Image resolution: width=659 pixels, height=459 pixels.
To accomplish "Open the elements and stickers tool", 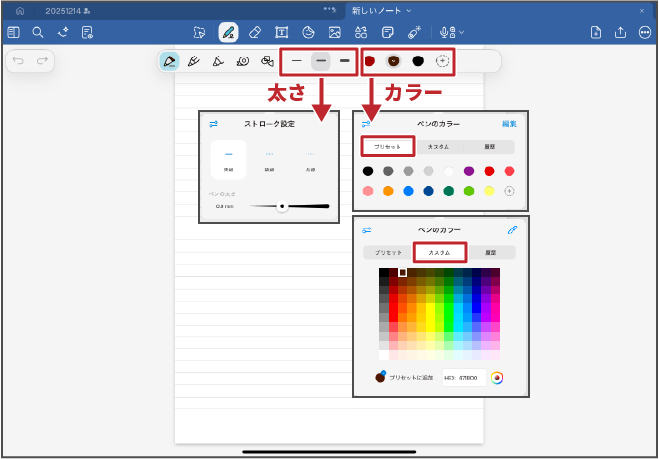I will [361, 32].
